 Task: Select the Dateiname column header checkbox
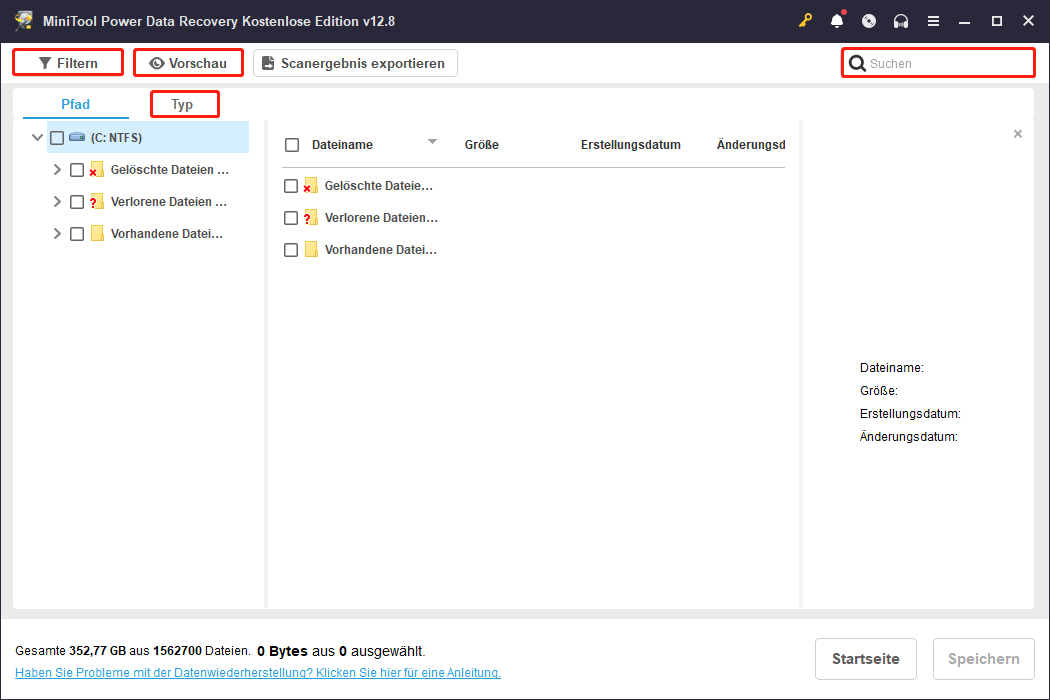292,144
